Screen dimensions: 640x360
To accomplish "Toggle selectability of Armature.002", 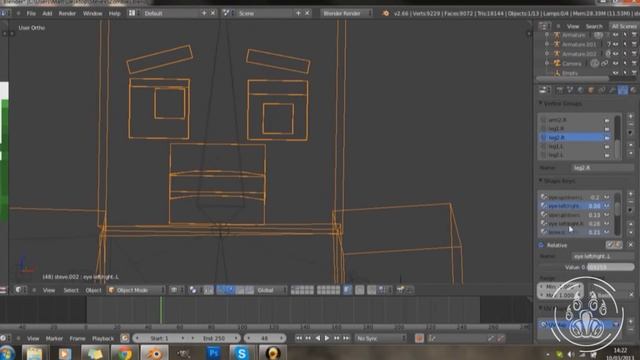I will pyautogui.click(x=625, y=53).
